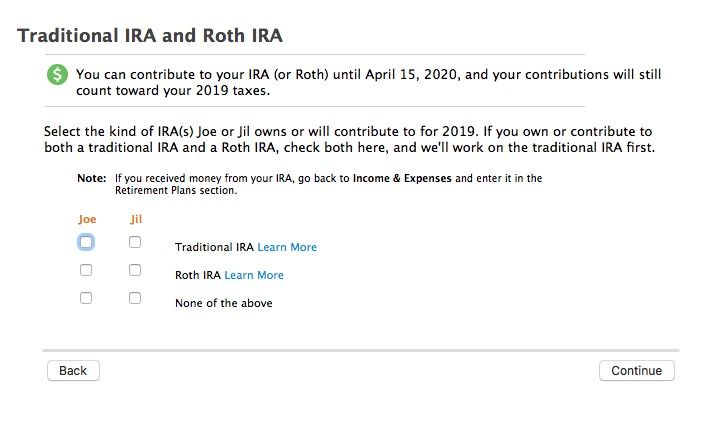Click the April 15, 2020 contribution tip text
The height and width of the screenshot is (444, 703).
(x=369, y=83)
